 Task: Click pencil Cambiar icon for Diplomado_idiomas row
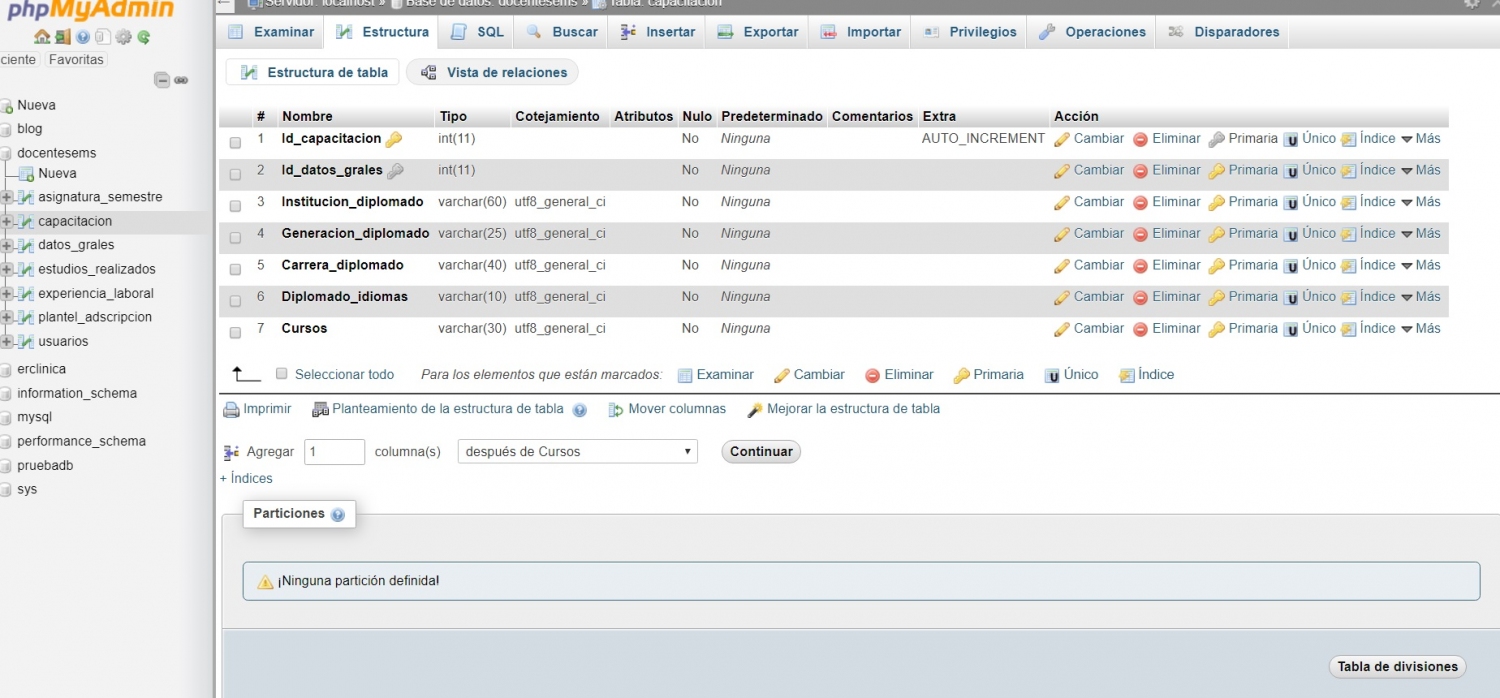coord(1062,297)
